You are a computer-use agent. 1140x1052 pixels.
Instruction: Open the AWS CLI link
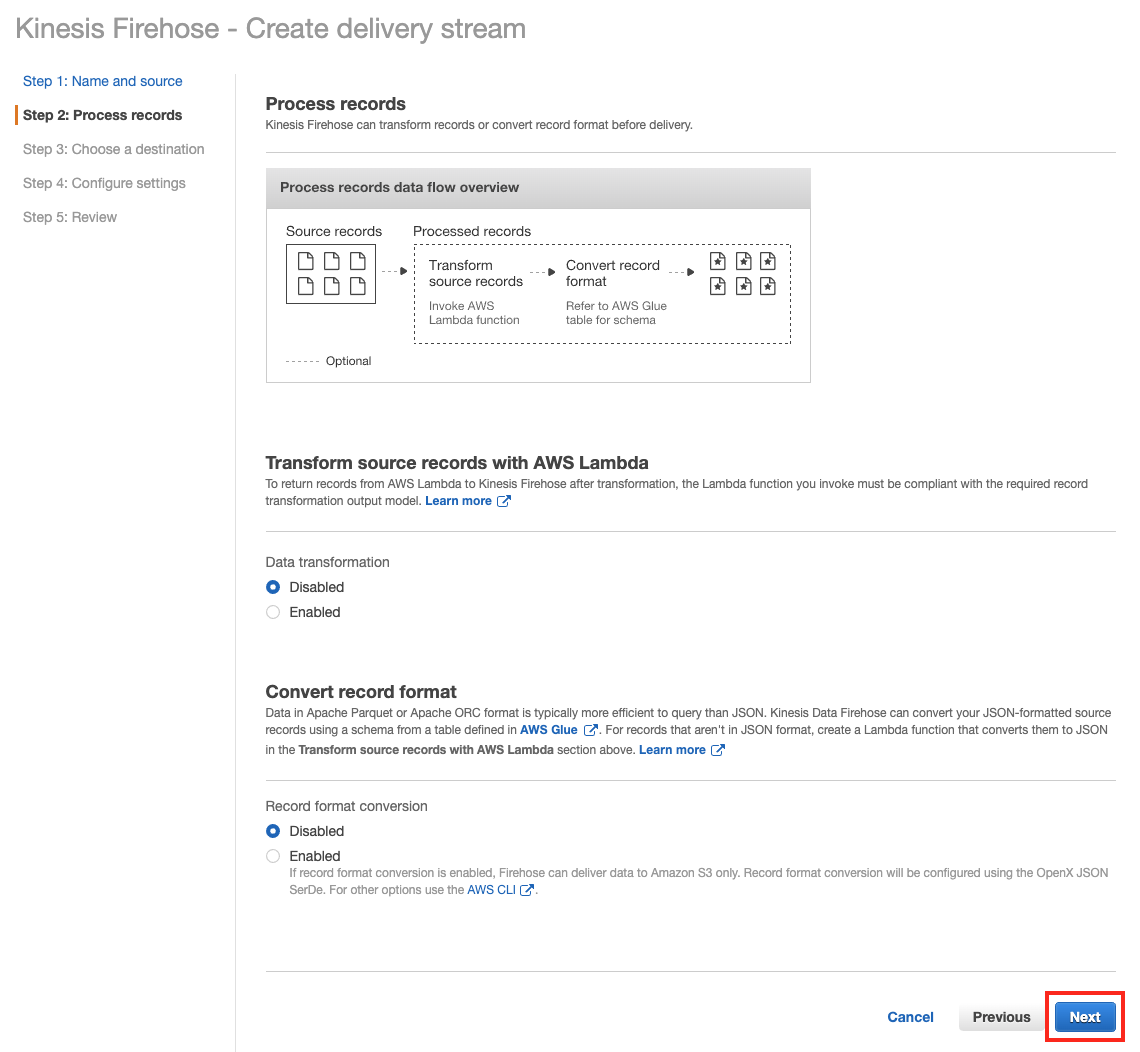click(491, 890)
